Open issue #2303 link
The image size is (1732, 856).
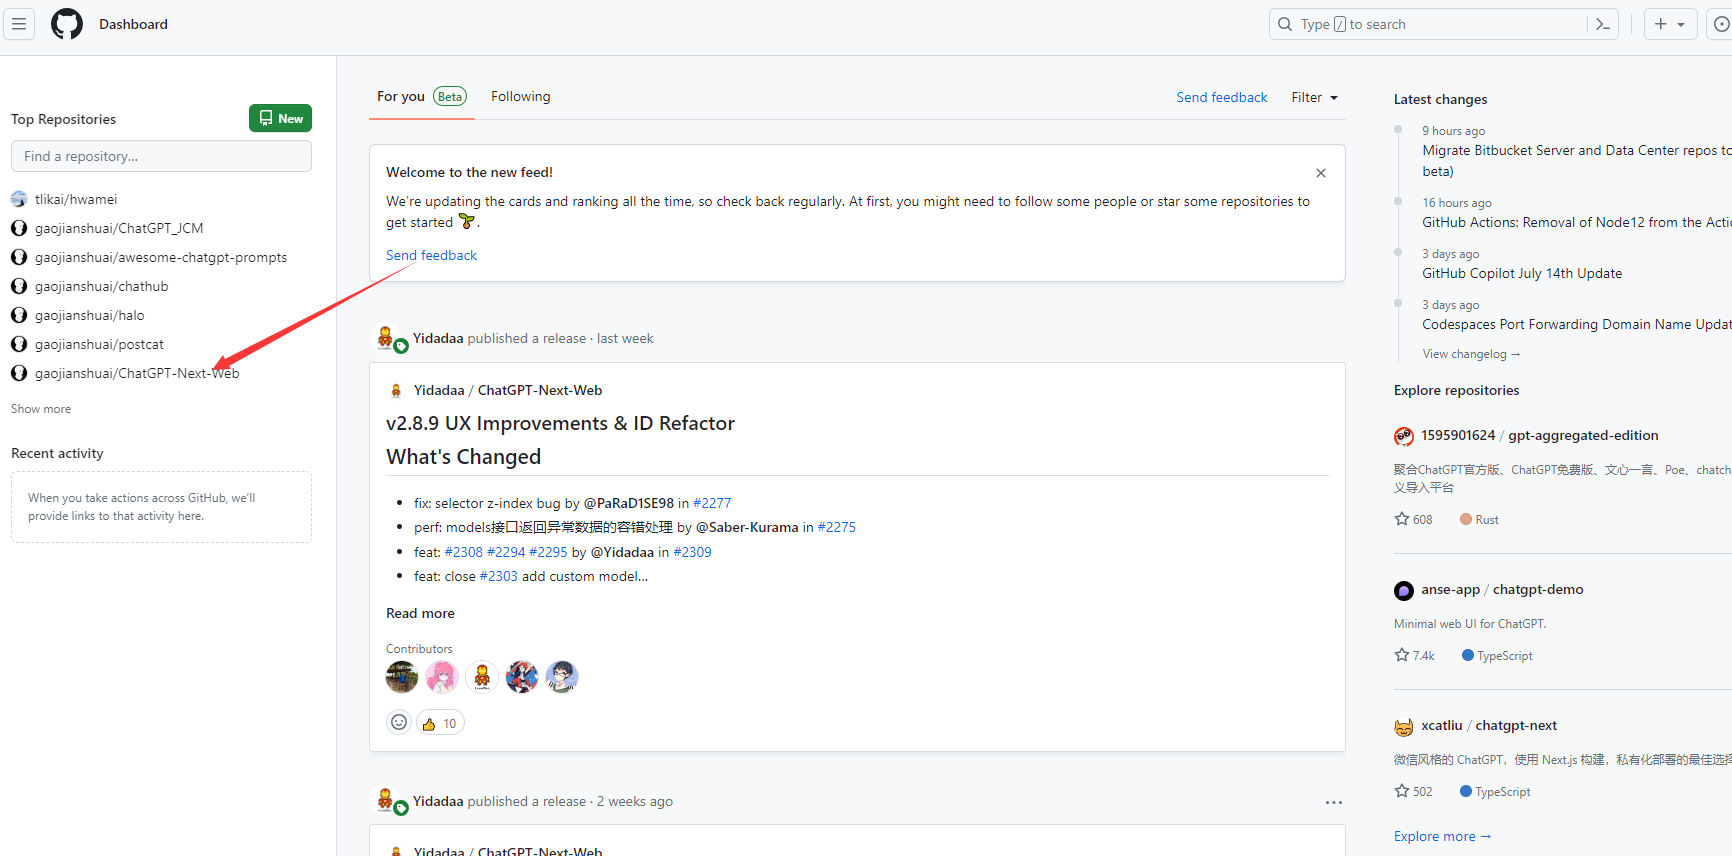coord(499,576)
